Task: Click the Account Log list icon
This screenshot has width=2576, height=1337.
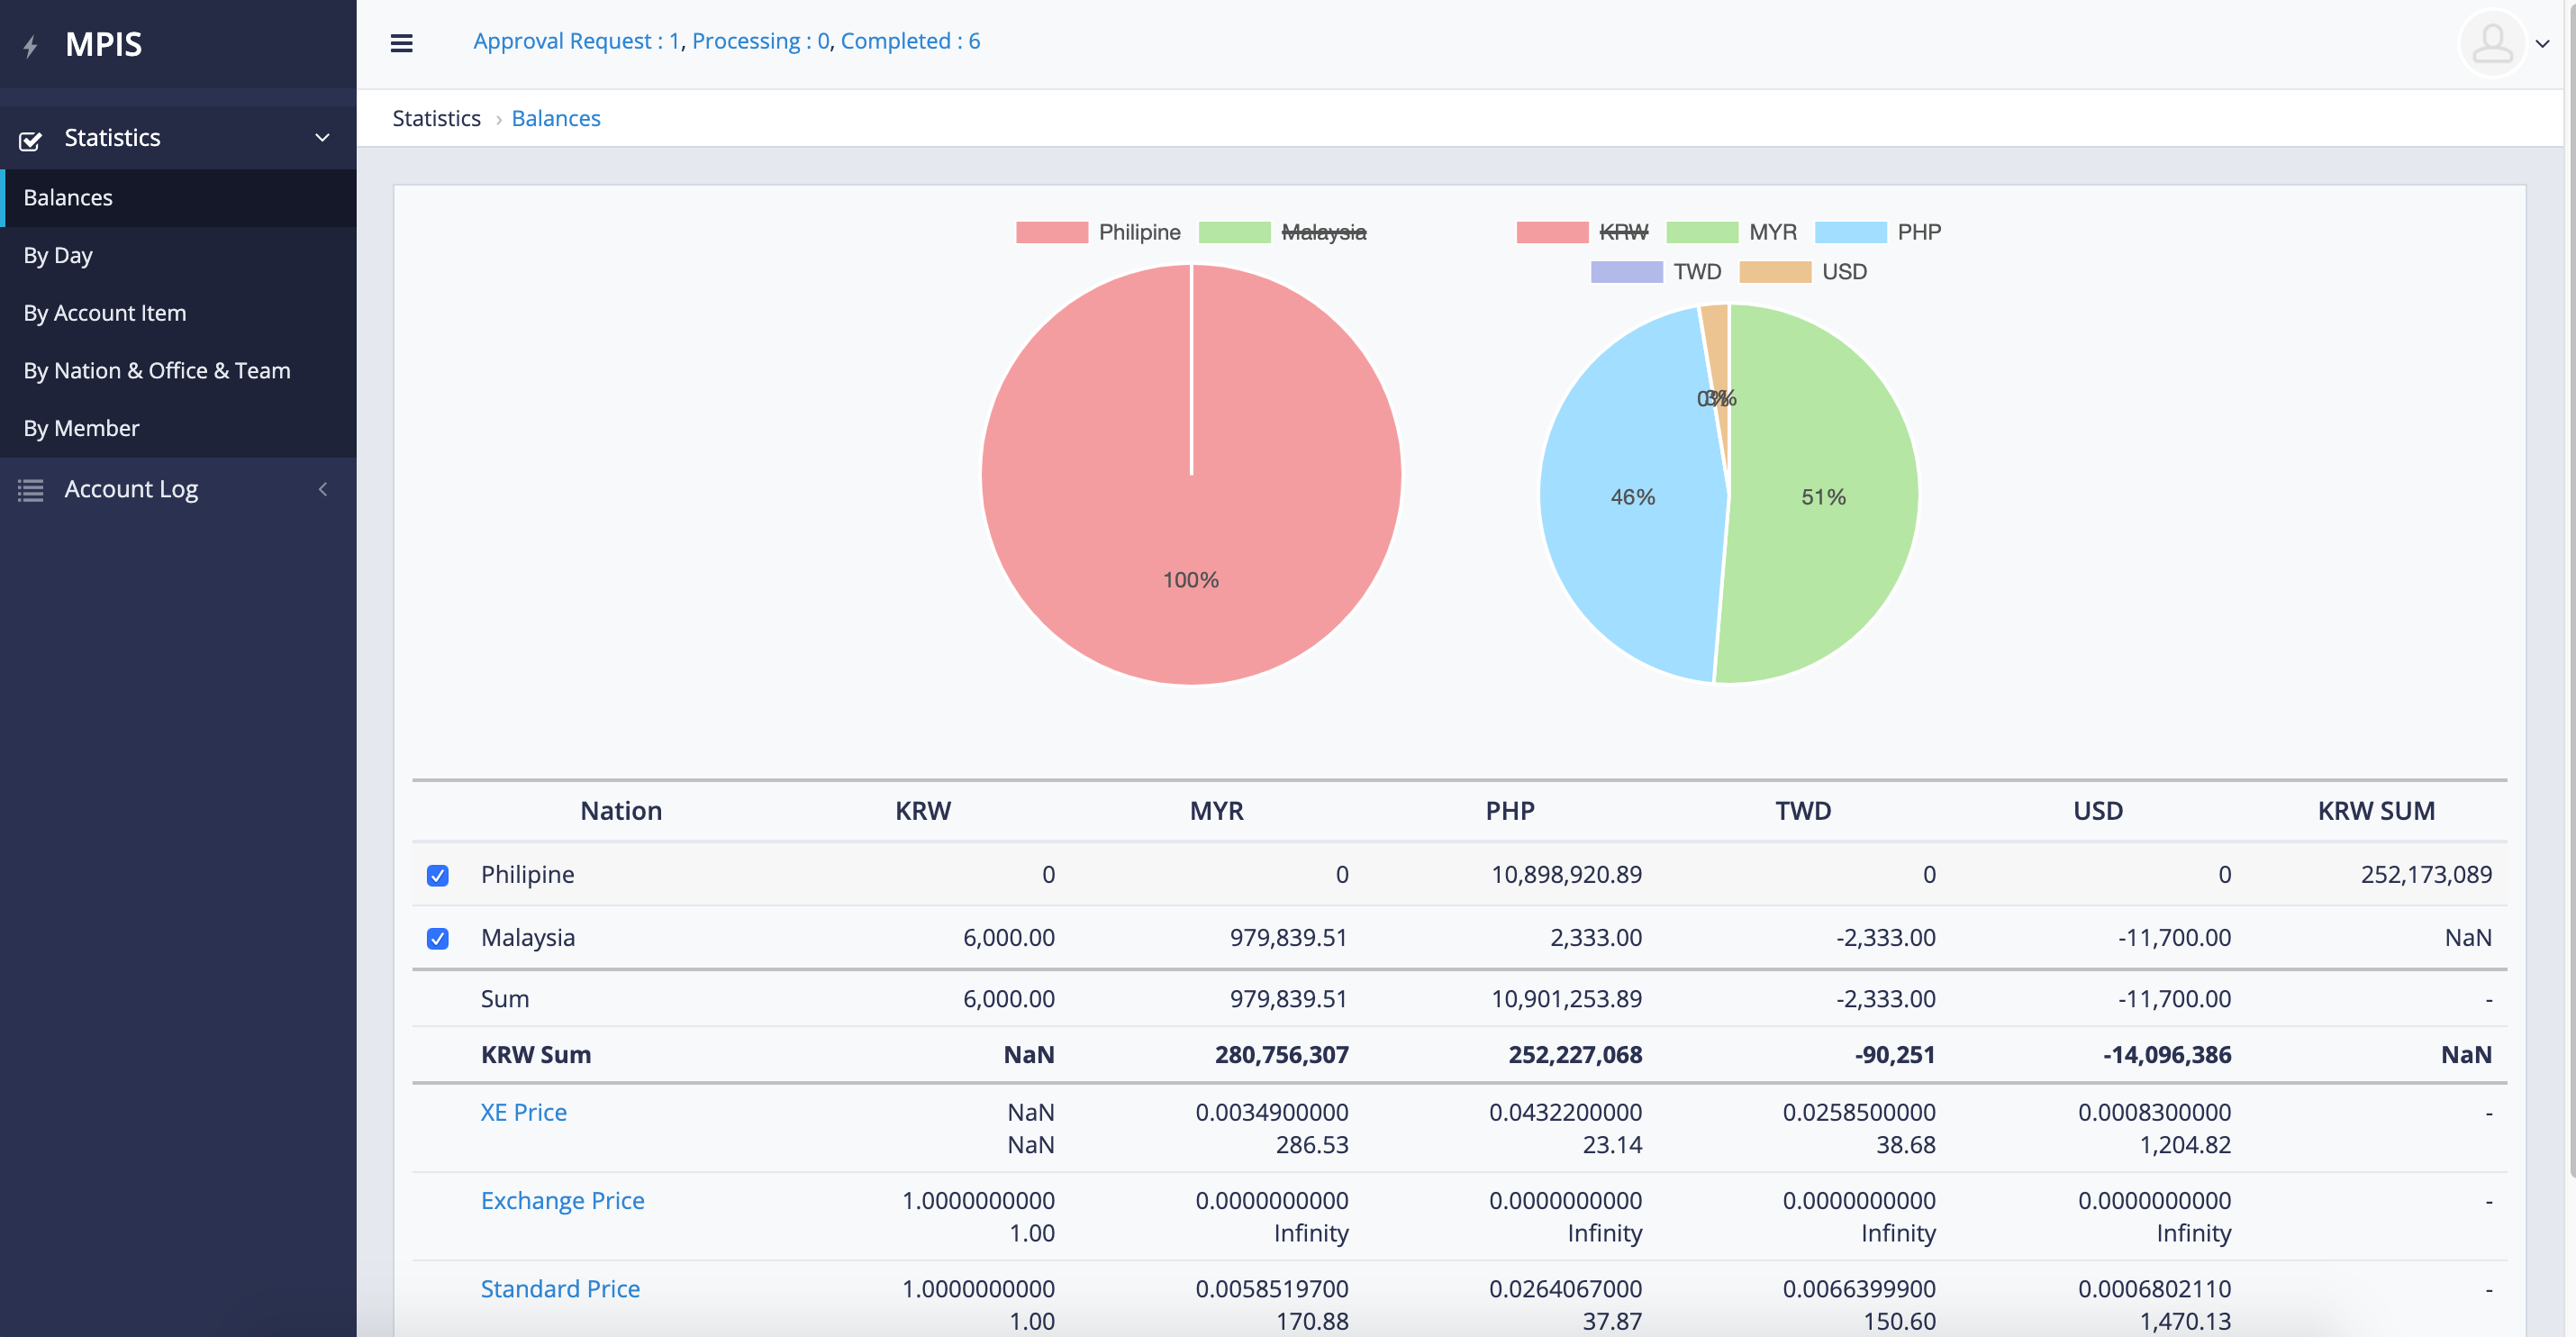Action: point(30,489)
